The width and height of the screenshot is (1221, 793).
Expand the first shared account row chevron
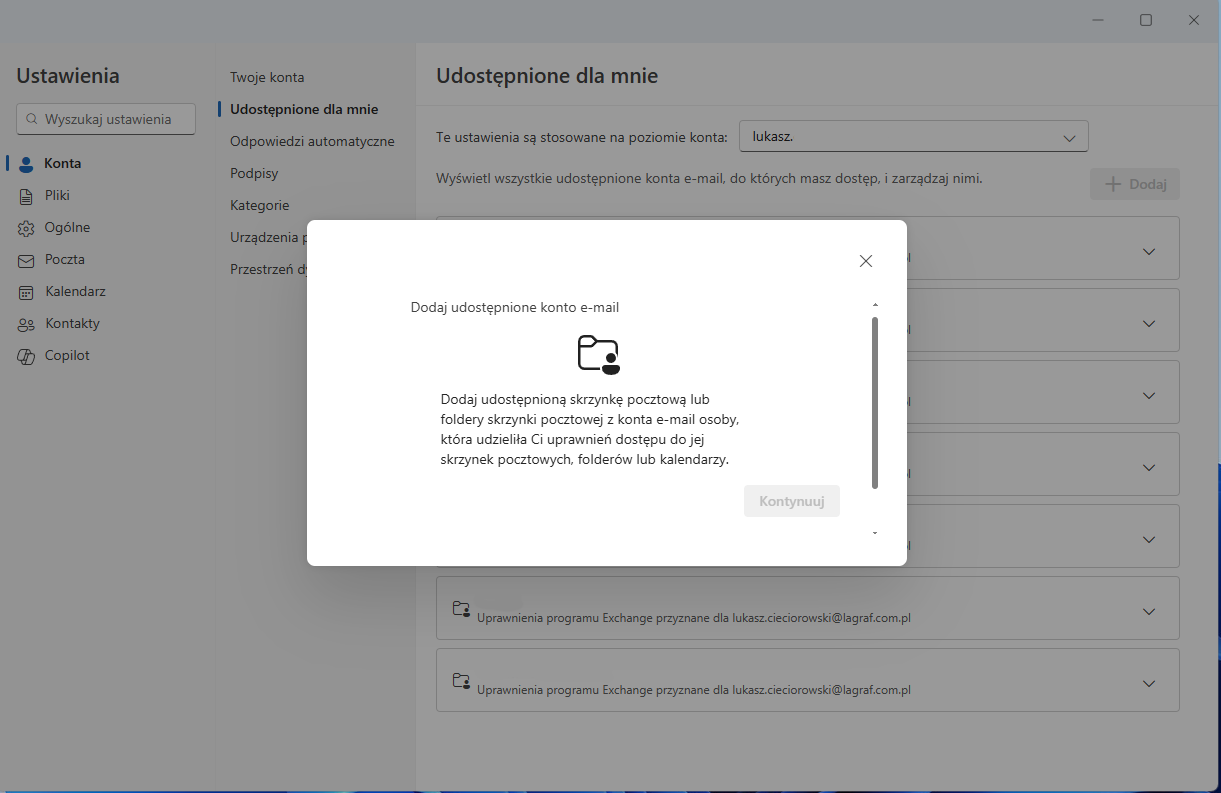click(x=1149, y=252)
